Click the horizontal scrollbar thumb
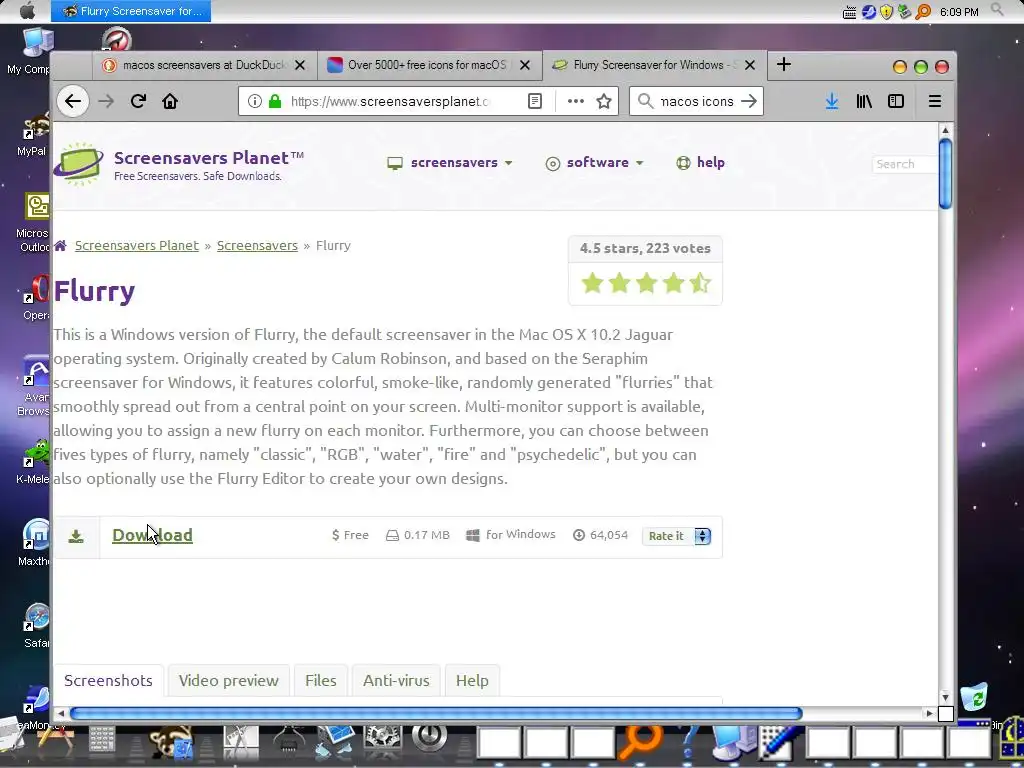 pos(436,713)
